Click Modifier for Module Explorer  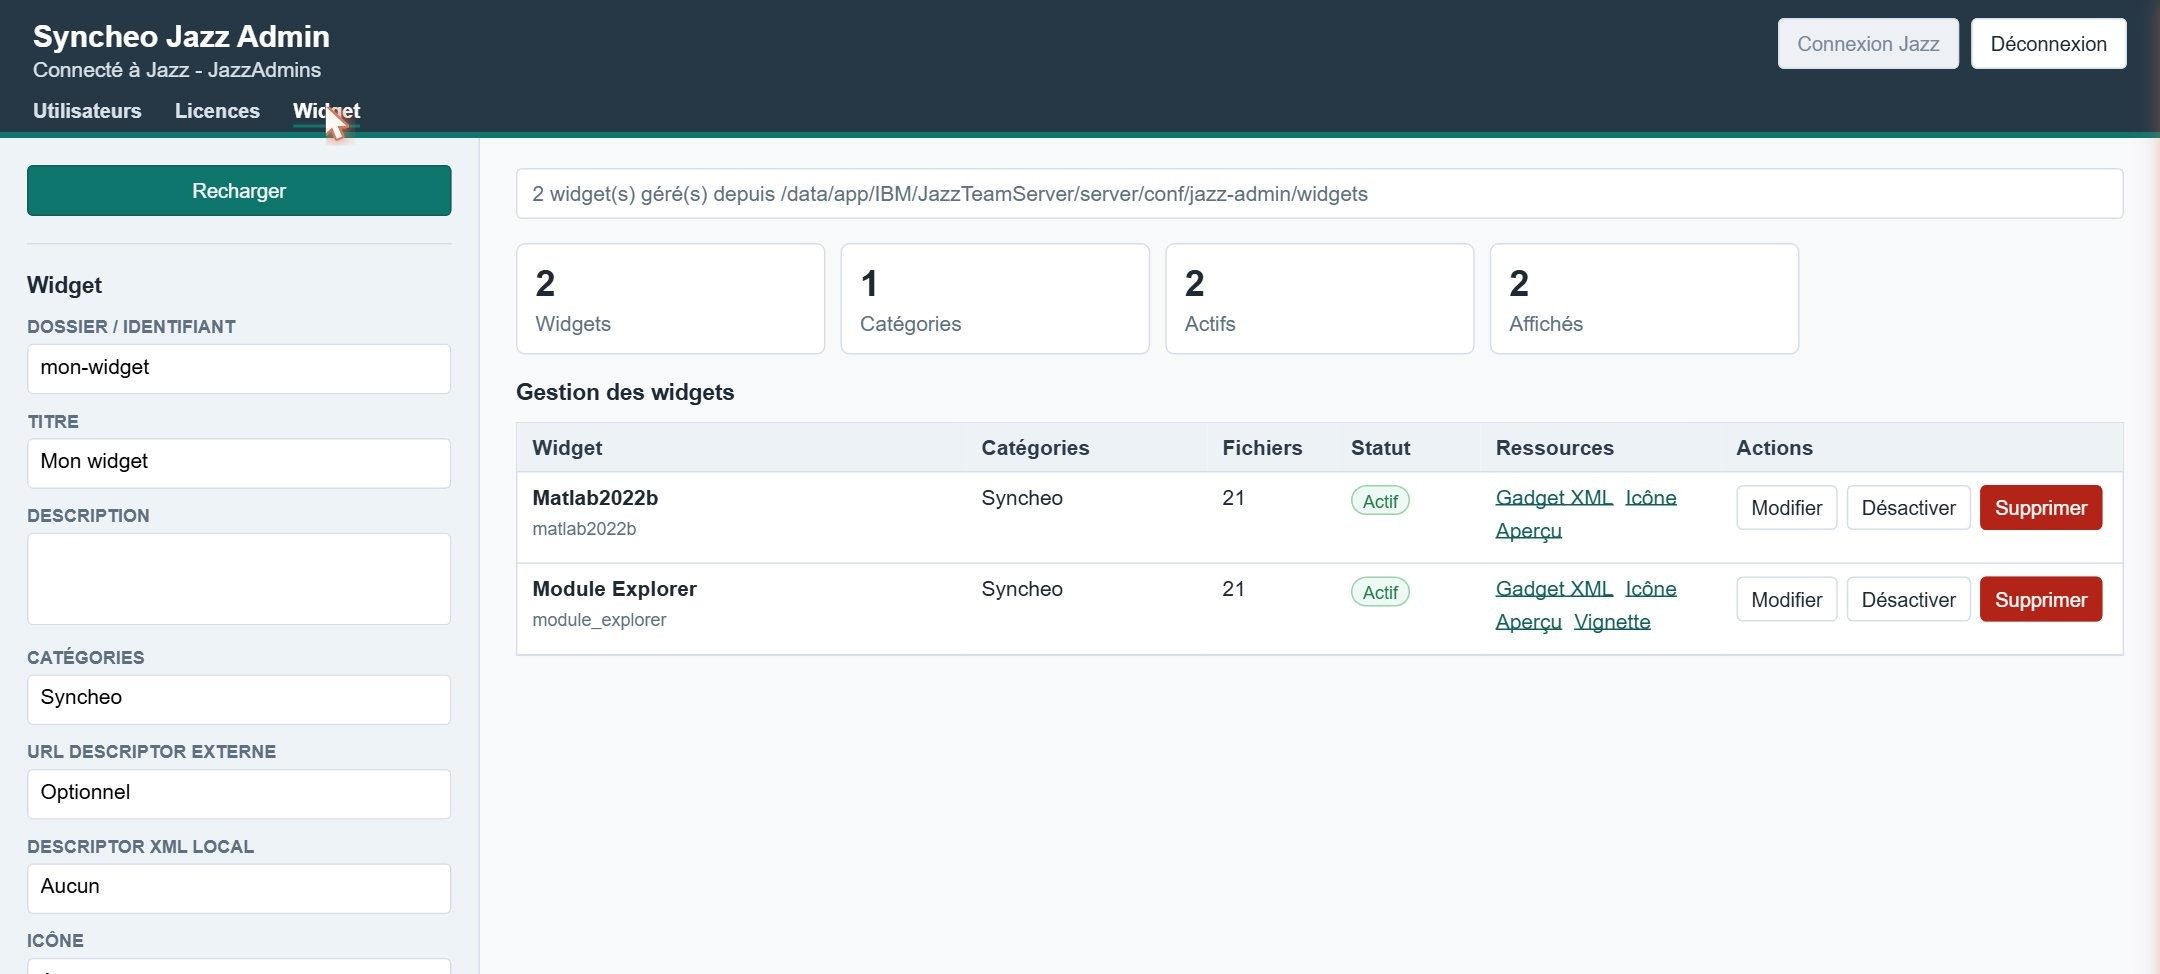coord(1786,600)
